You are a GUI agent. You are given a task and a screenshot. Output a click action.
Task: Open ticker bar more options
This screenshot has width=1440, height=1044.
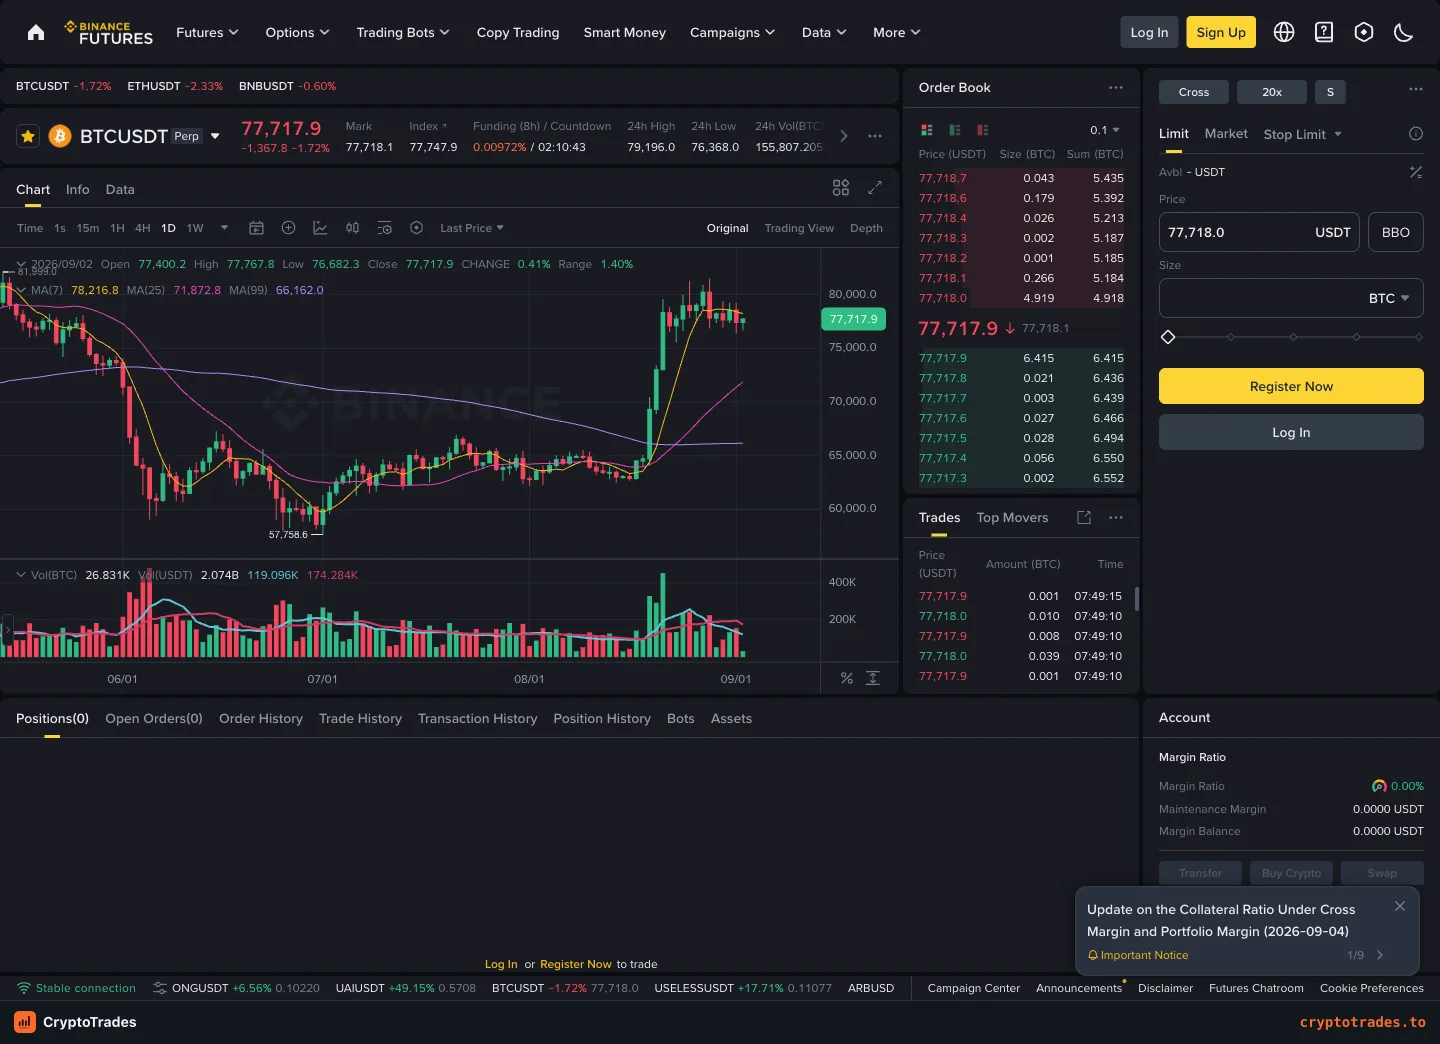[875, 136]
